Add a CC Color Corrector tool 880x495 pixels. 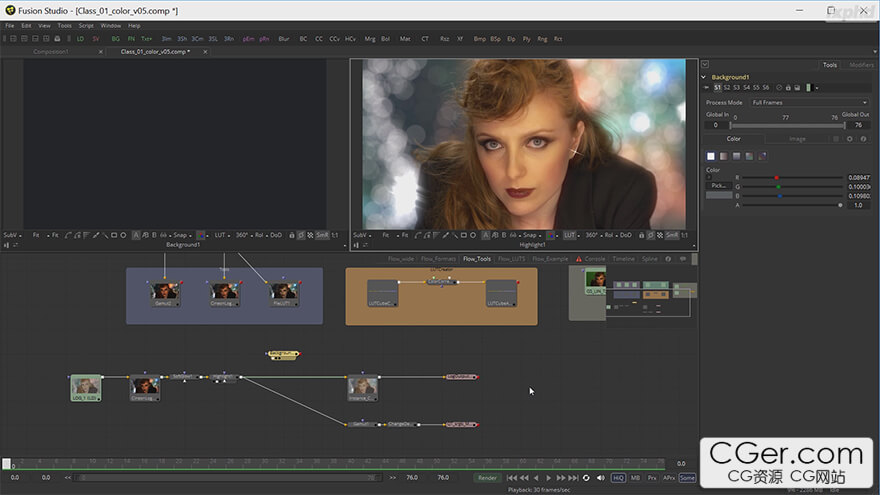319,39
